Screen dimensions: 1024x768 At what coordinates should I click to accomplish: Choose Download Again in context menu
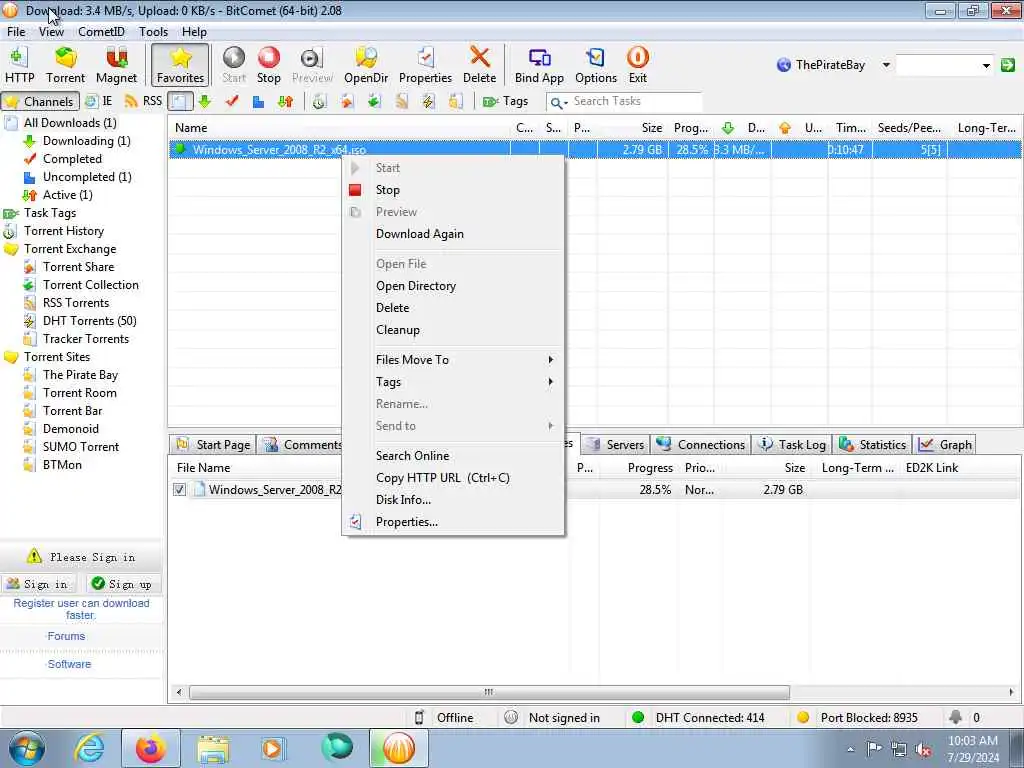click(x=453, y=234)
